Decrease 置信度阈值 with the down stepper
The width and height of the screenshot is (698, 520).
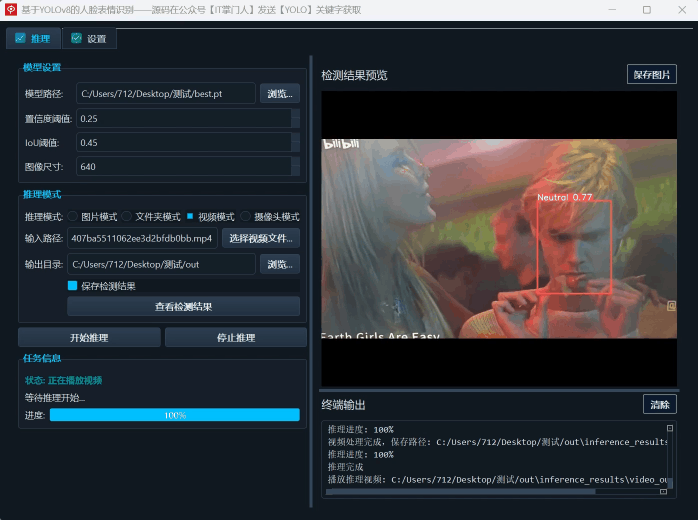pyautogui.click(x=296, y=123)
